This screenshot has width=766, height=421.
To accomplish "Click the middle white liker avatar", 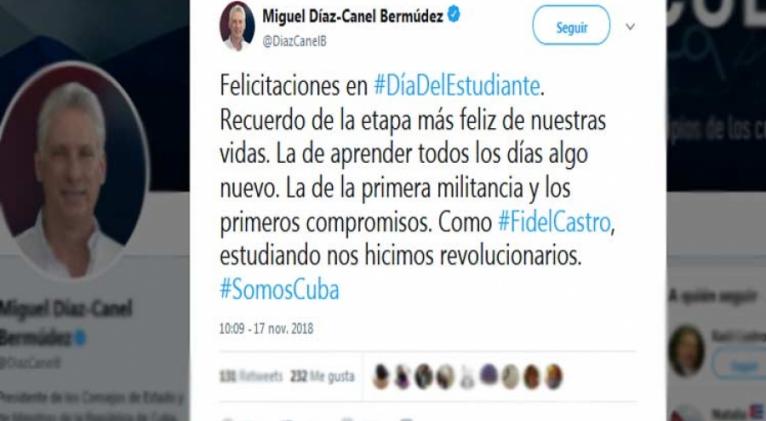I will (467, 377).
